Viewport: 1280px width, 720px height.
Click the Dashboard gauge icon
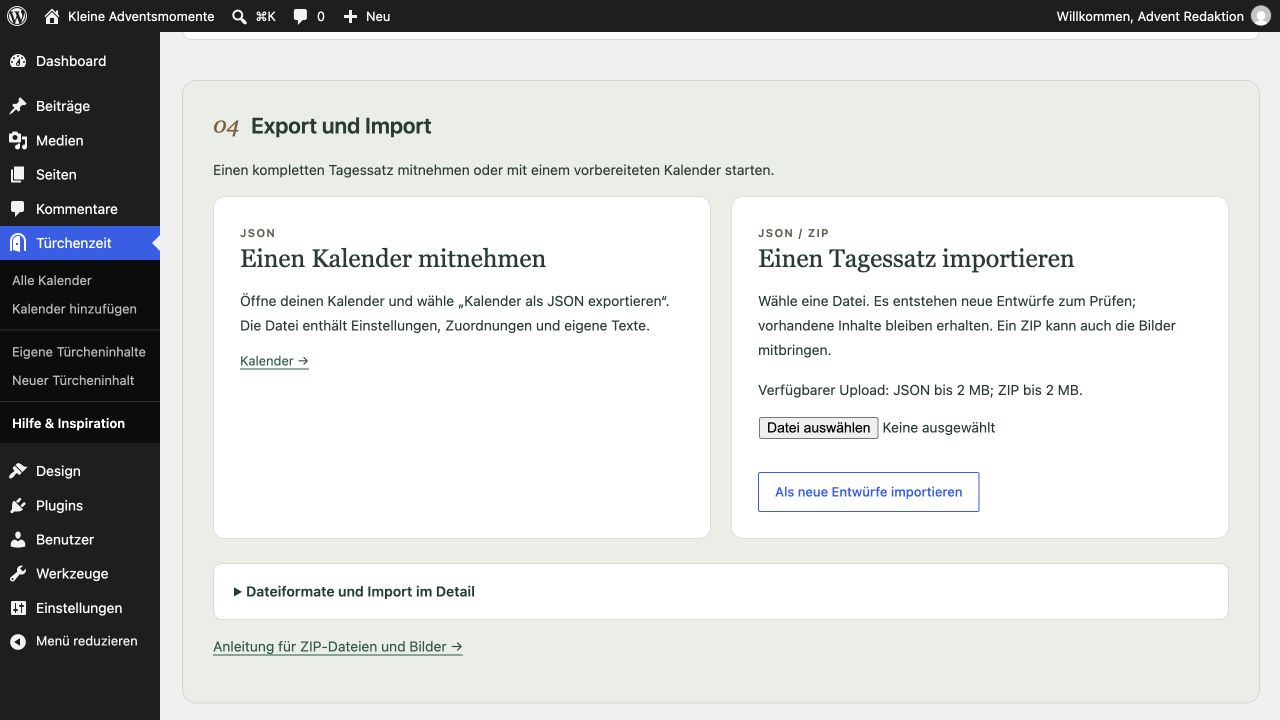pyautogui.click(x=18, y=61)
